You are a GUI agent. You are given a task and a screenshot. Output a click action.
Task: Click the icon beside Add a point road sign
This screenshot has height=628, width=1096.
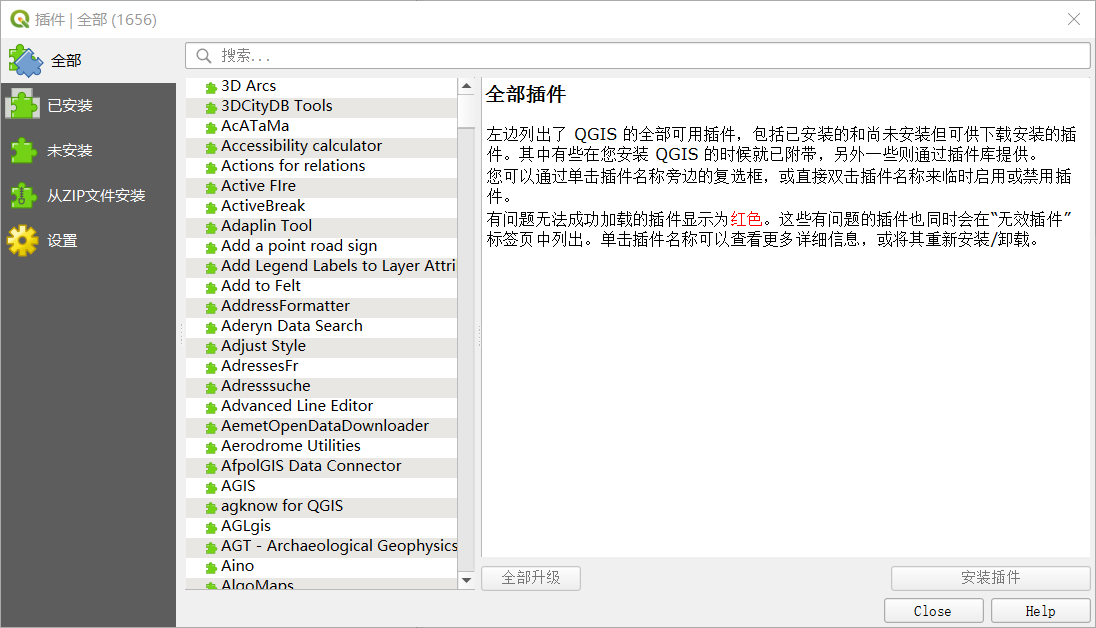click(x=211, y=248)
